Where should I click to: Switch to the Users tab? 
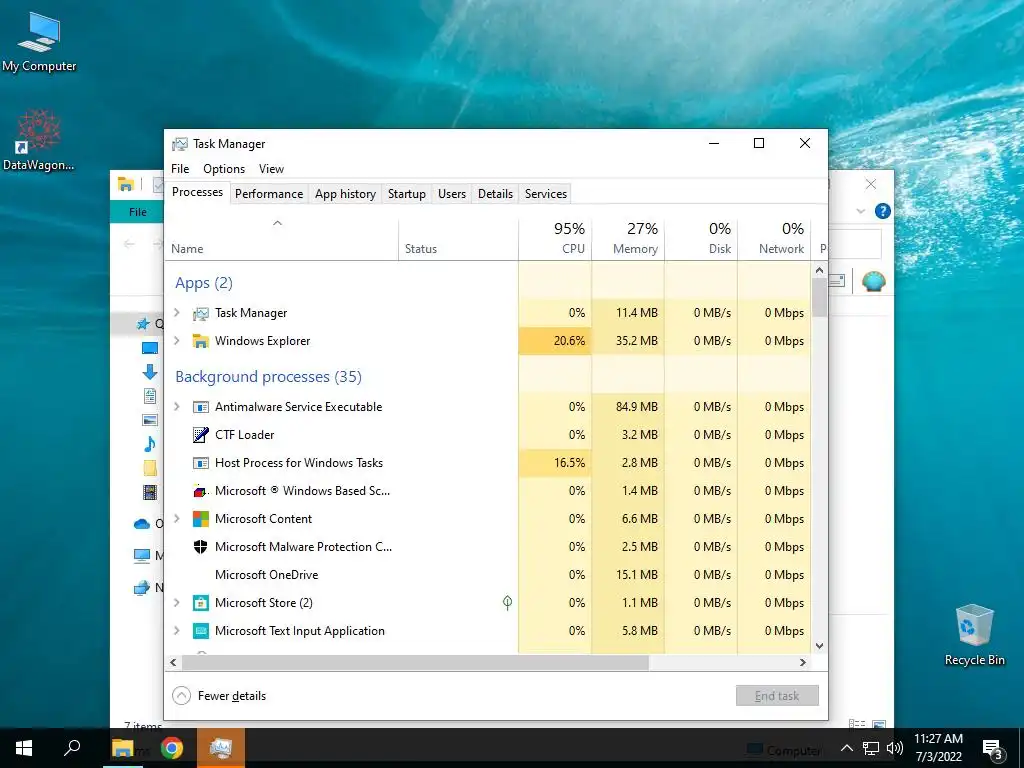point(452,194)
